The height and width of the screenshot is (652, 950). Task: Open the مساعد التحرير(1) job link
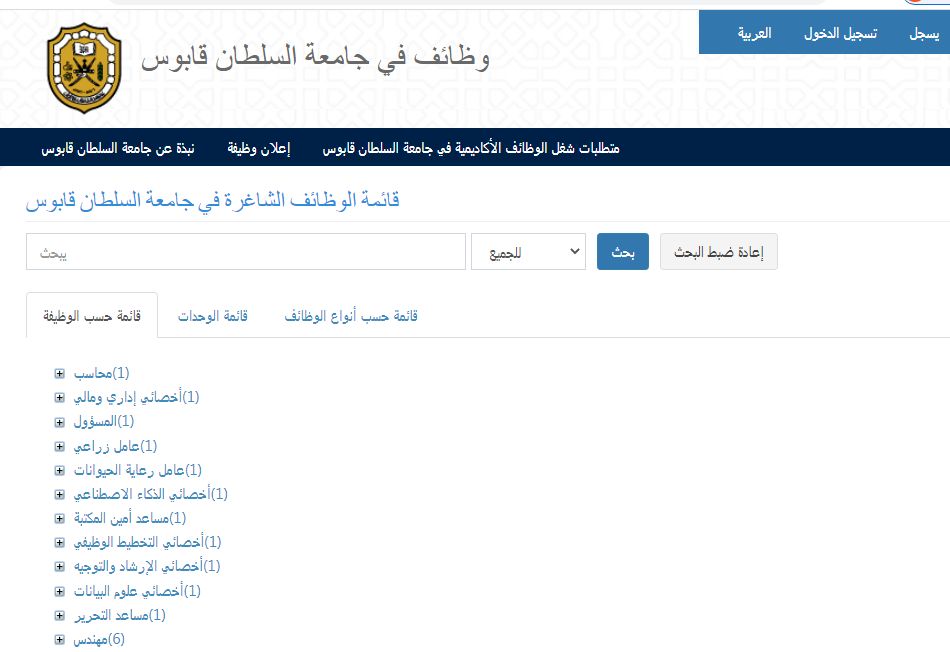[119, 616]
